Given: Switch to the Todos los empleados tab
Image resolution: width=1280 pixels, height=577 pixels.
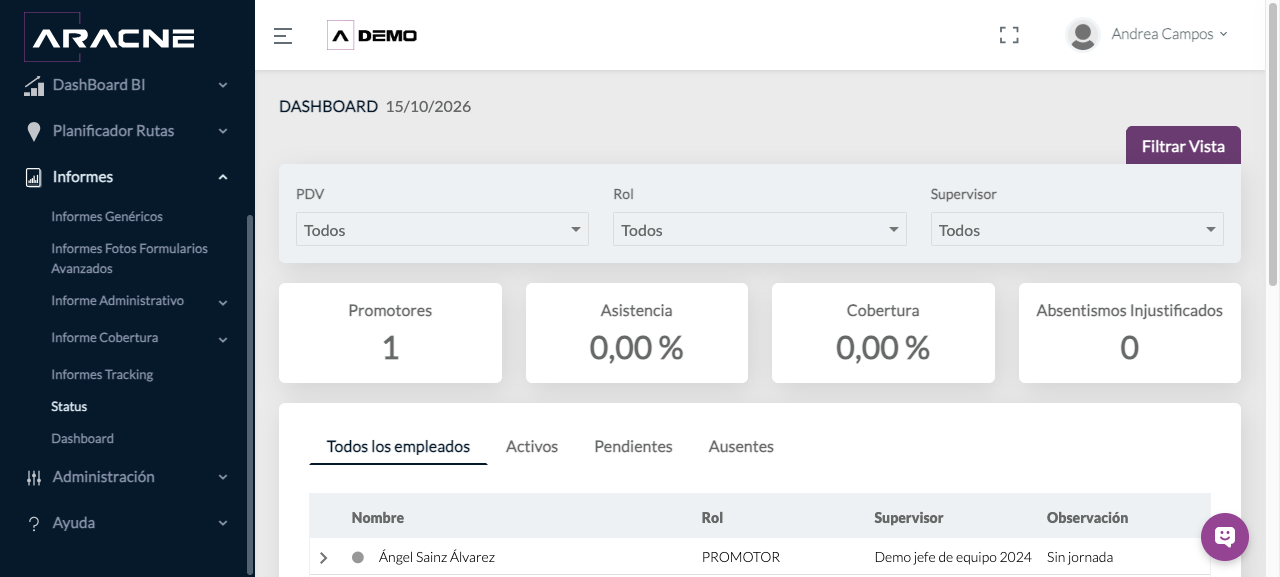Looking at the screenshot, I should pos(398,447).
